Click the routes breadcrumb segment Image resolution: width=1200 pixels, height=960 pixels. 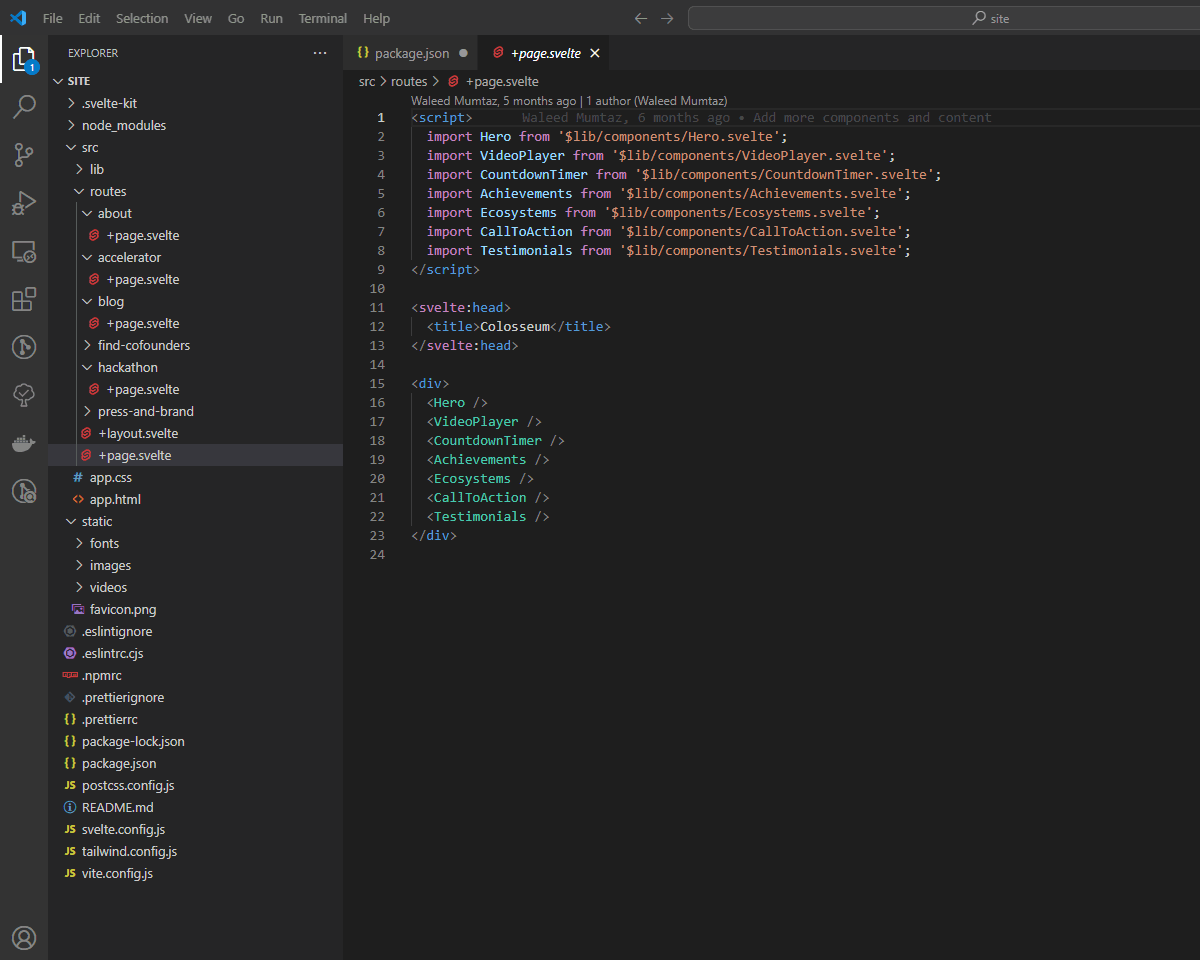point(408,82)
